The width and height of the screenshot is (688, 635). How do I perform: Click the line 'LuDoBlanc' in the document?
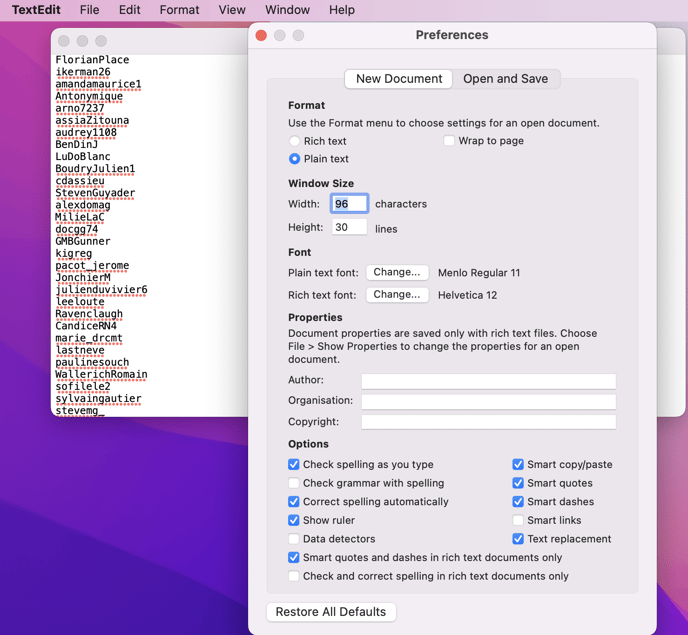(83, 156)
